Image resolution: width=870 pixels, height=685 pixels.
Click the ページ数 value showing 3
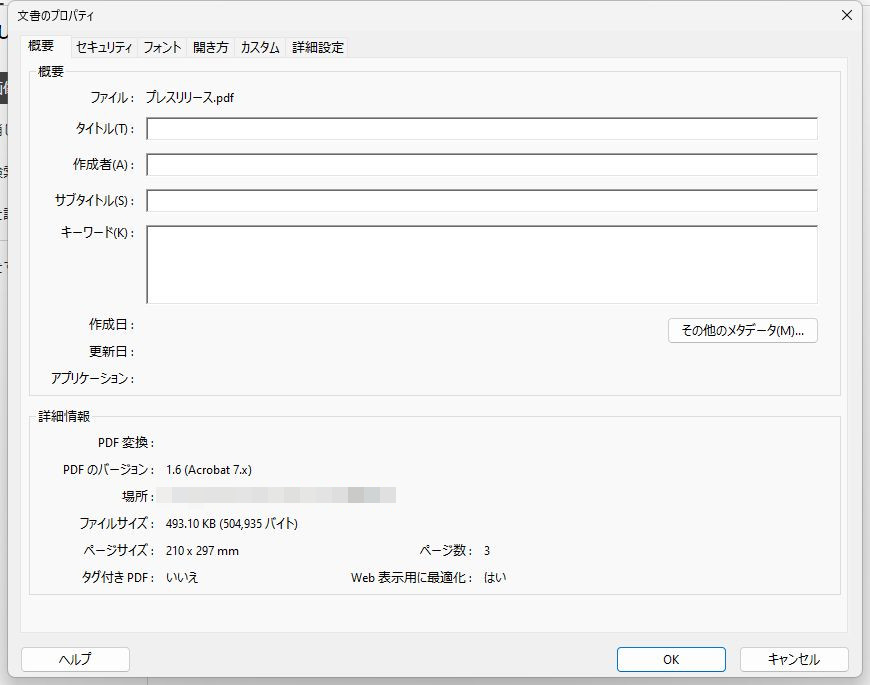click(x=487, y=549)
